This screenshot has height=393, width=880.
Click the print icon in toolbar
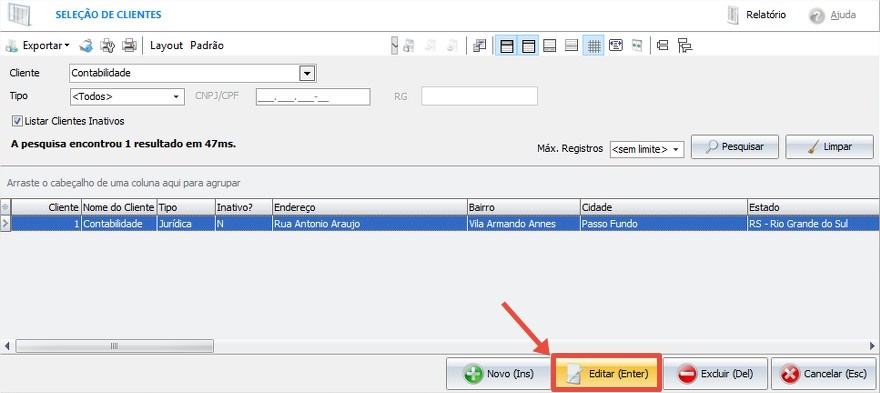tap(129, 45)
